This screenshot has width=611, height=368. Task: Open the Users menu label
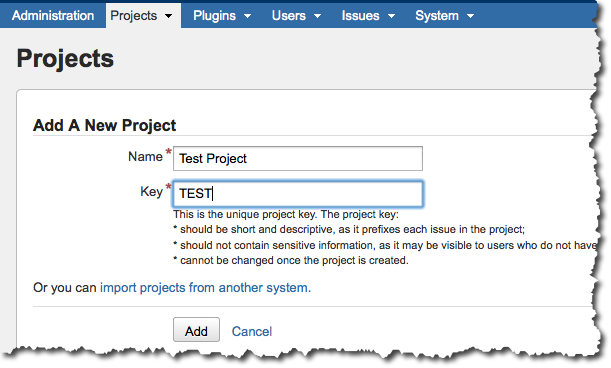pos(288,16)
